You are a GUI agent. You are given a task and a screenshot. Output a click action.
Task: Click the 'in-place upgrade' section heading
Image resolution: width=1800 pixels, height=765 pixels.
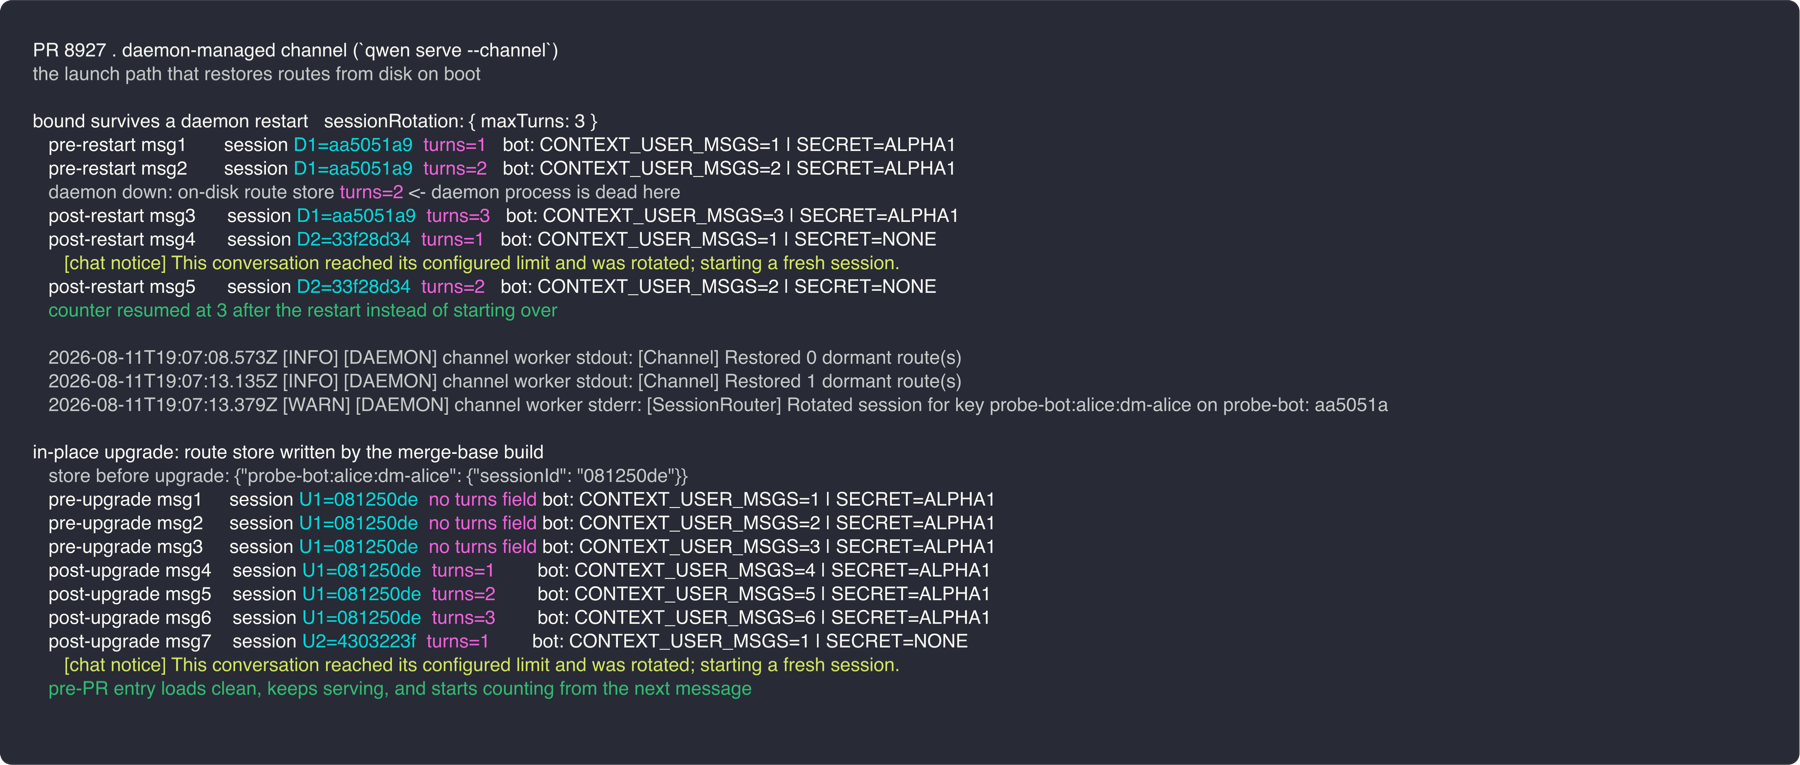288,452
